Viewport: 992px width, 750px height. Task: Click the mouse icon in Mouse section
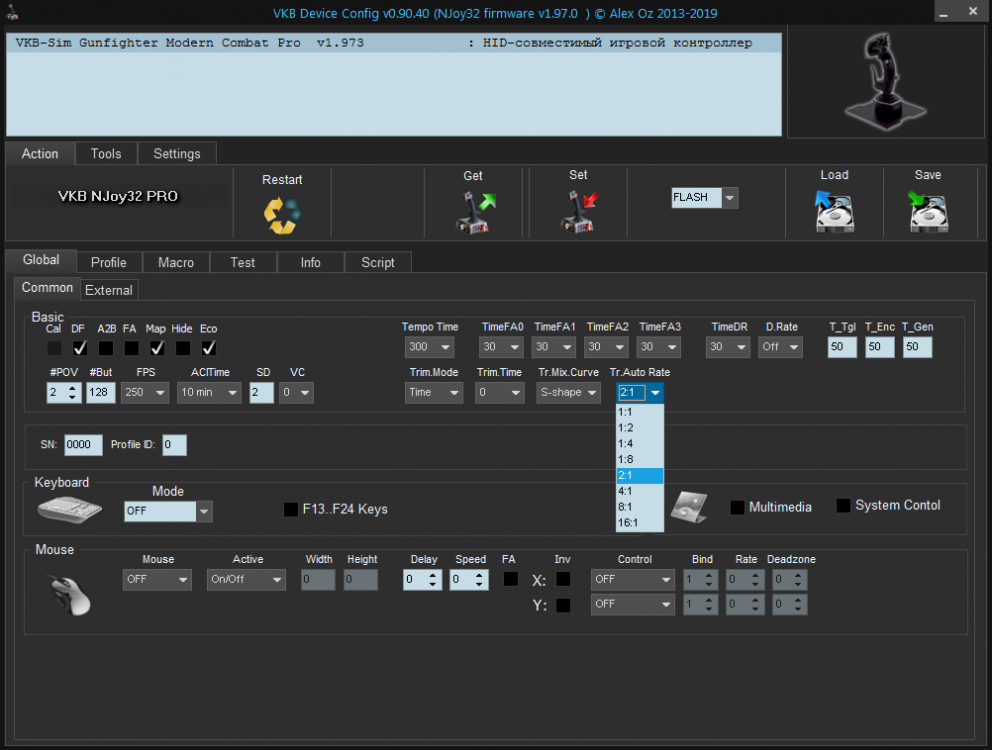69,593
